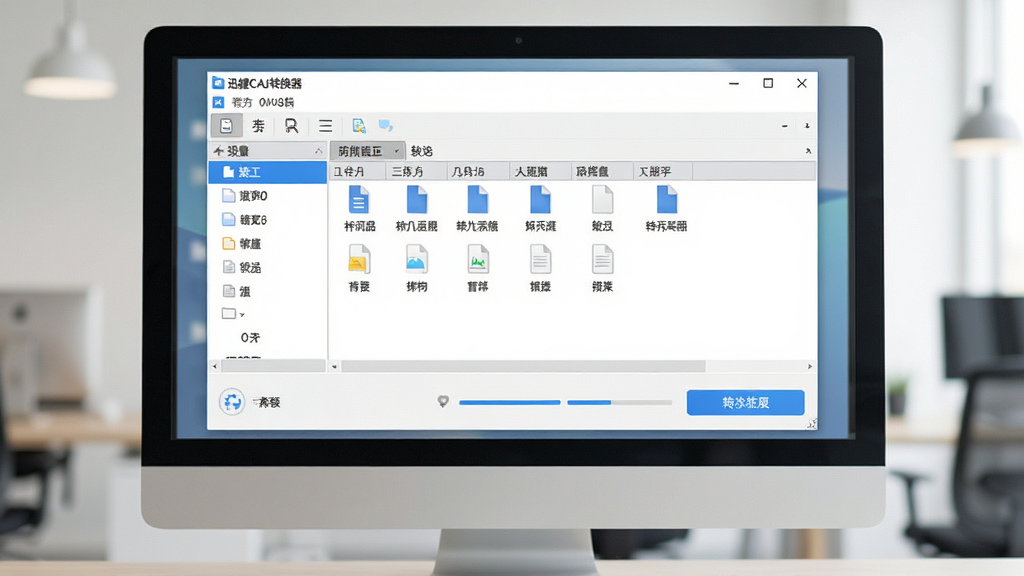Select the blue highlighted item in the sidebar
1024x576 pixels.
point(268,172)
